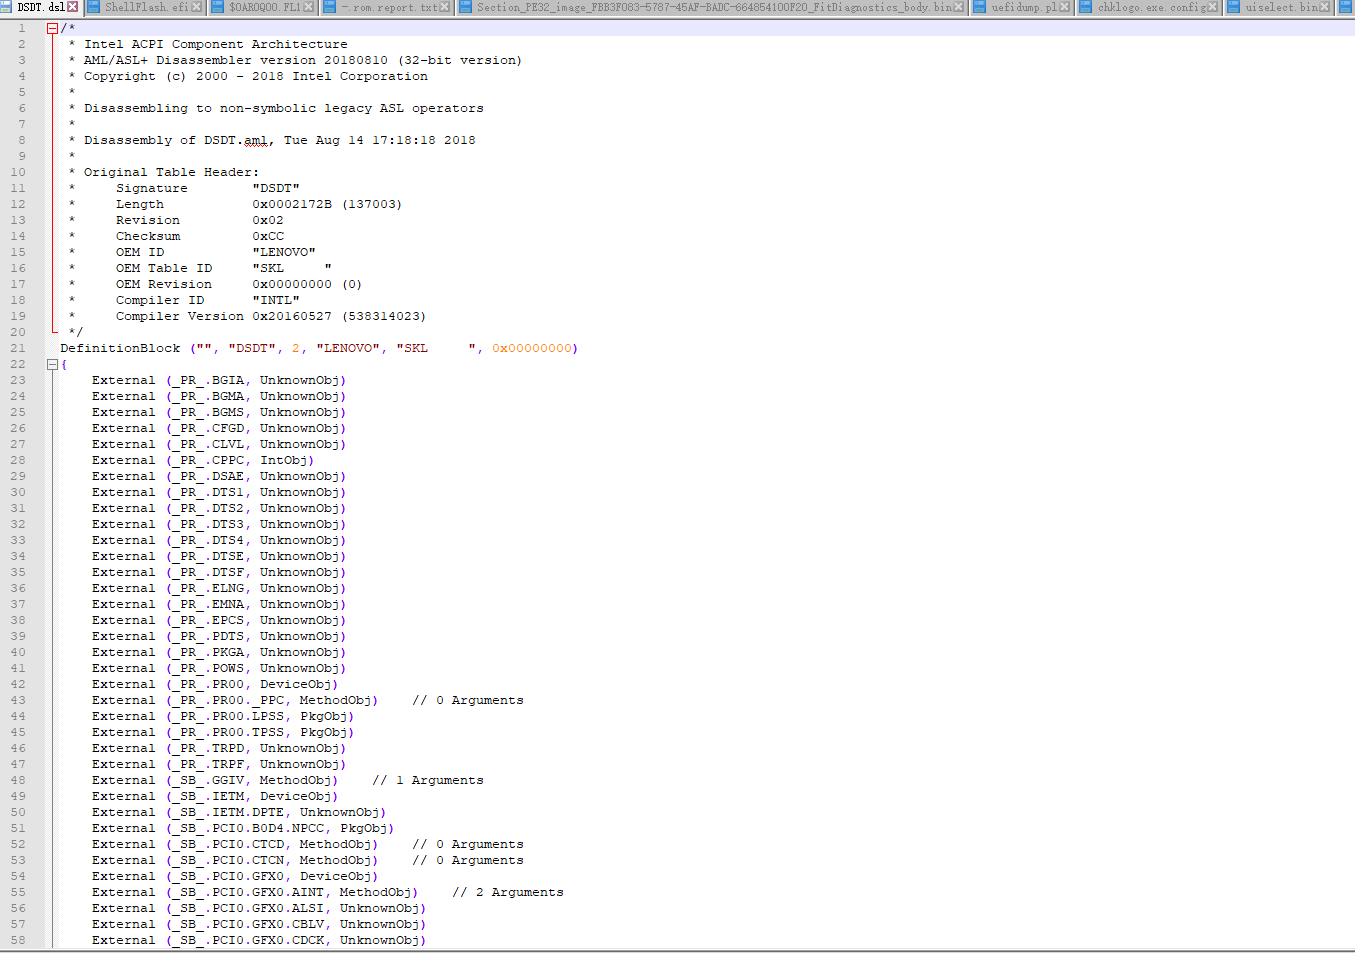Viewport: 1355px width, 953px height.
Task: Click the _SB_.PCI0.GFX0.CDCK UnknownObj line
Action: [x=259, y=940]
